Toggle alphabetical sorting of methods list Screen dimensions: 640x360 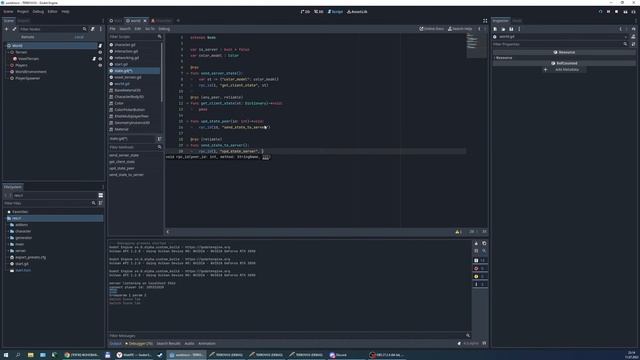[159, 139]
